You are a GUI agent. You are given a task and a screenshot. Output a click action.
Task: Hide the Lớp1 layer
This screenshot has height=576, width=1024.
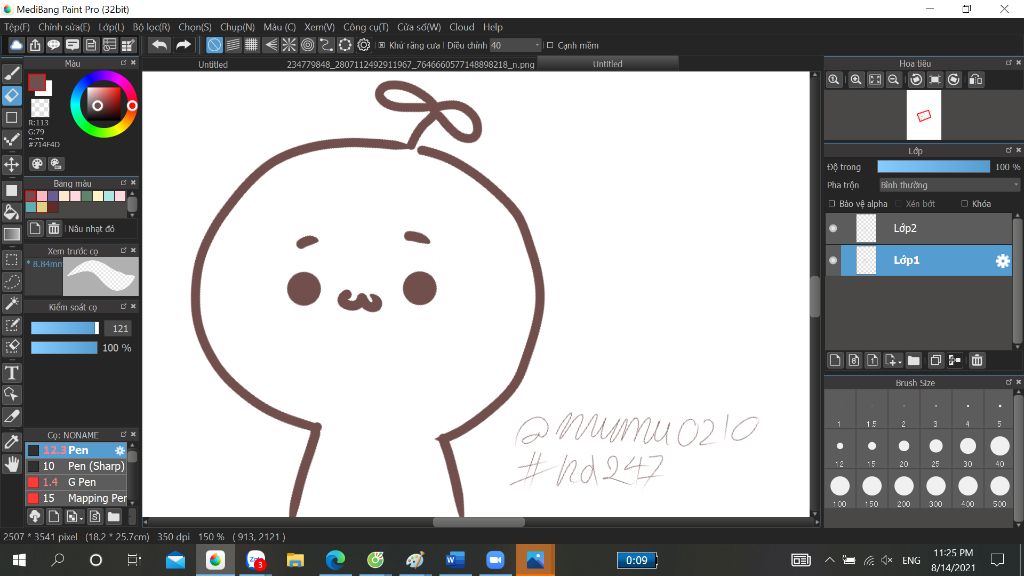pos(833,260)
